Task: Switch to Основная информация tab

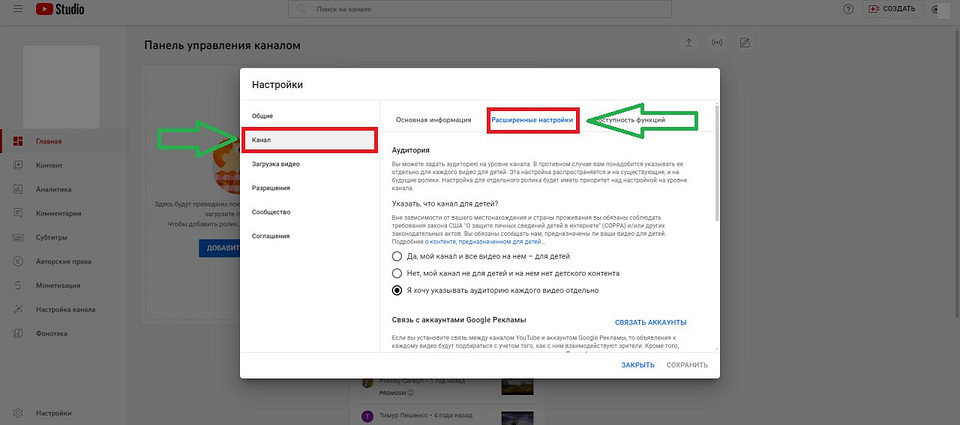Action: (x=433, y=120)
